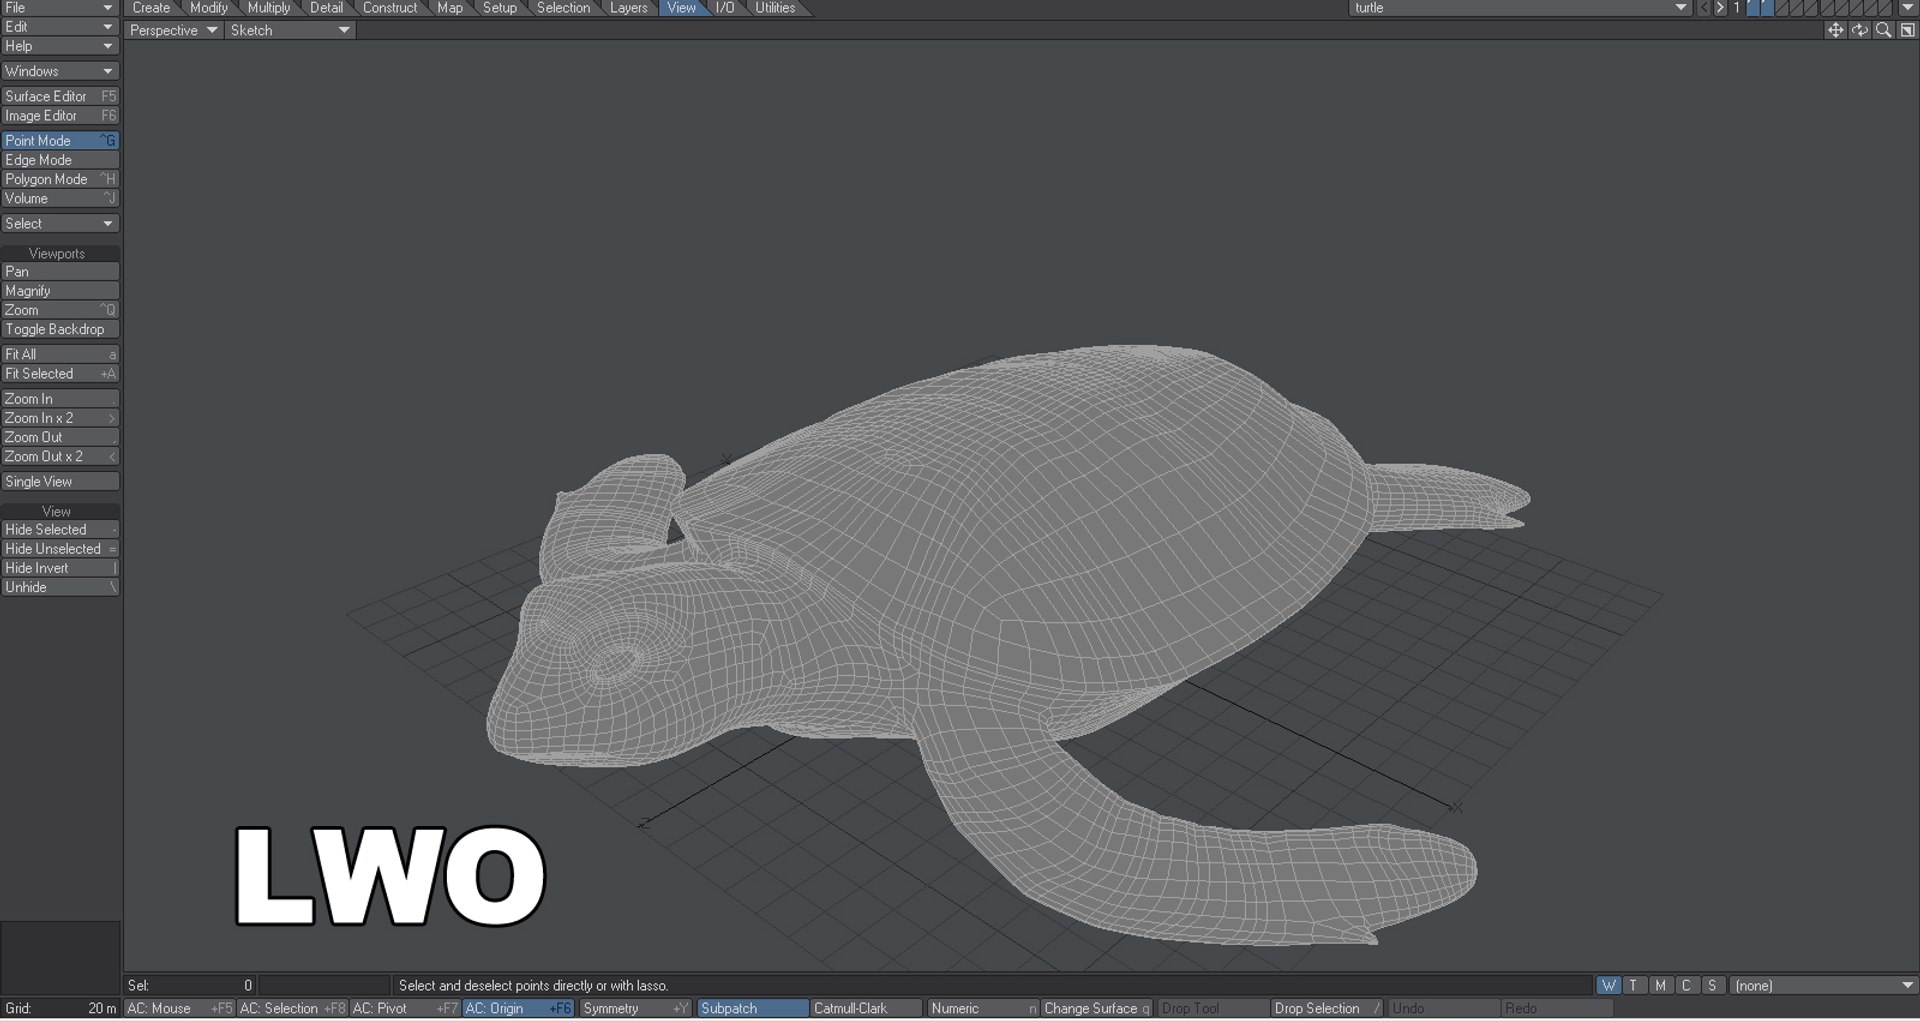Open the turtle object dropdown
1920x1022 pixels.
click(1520, 8)
